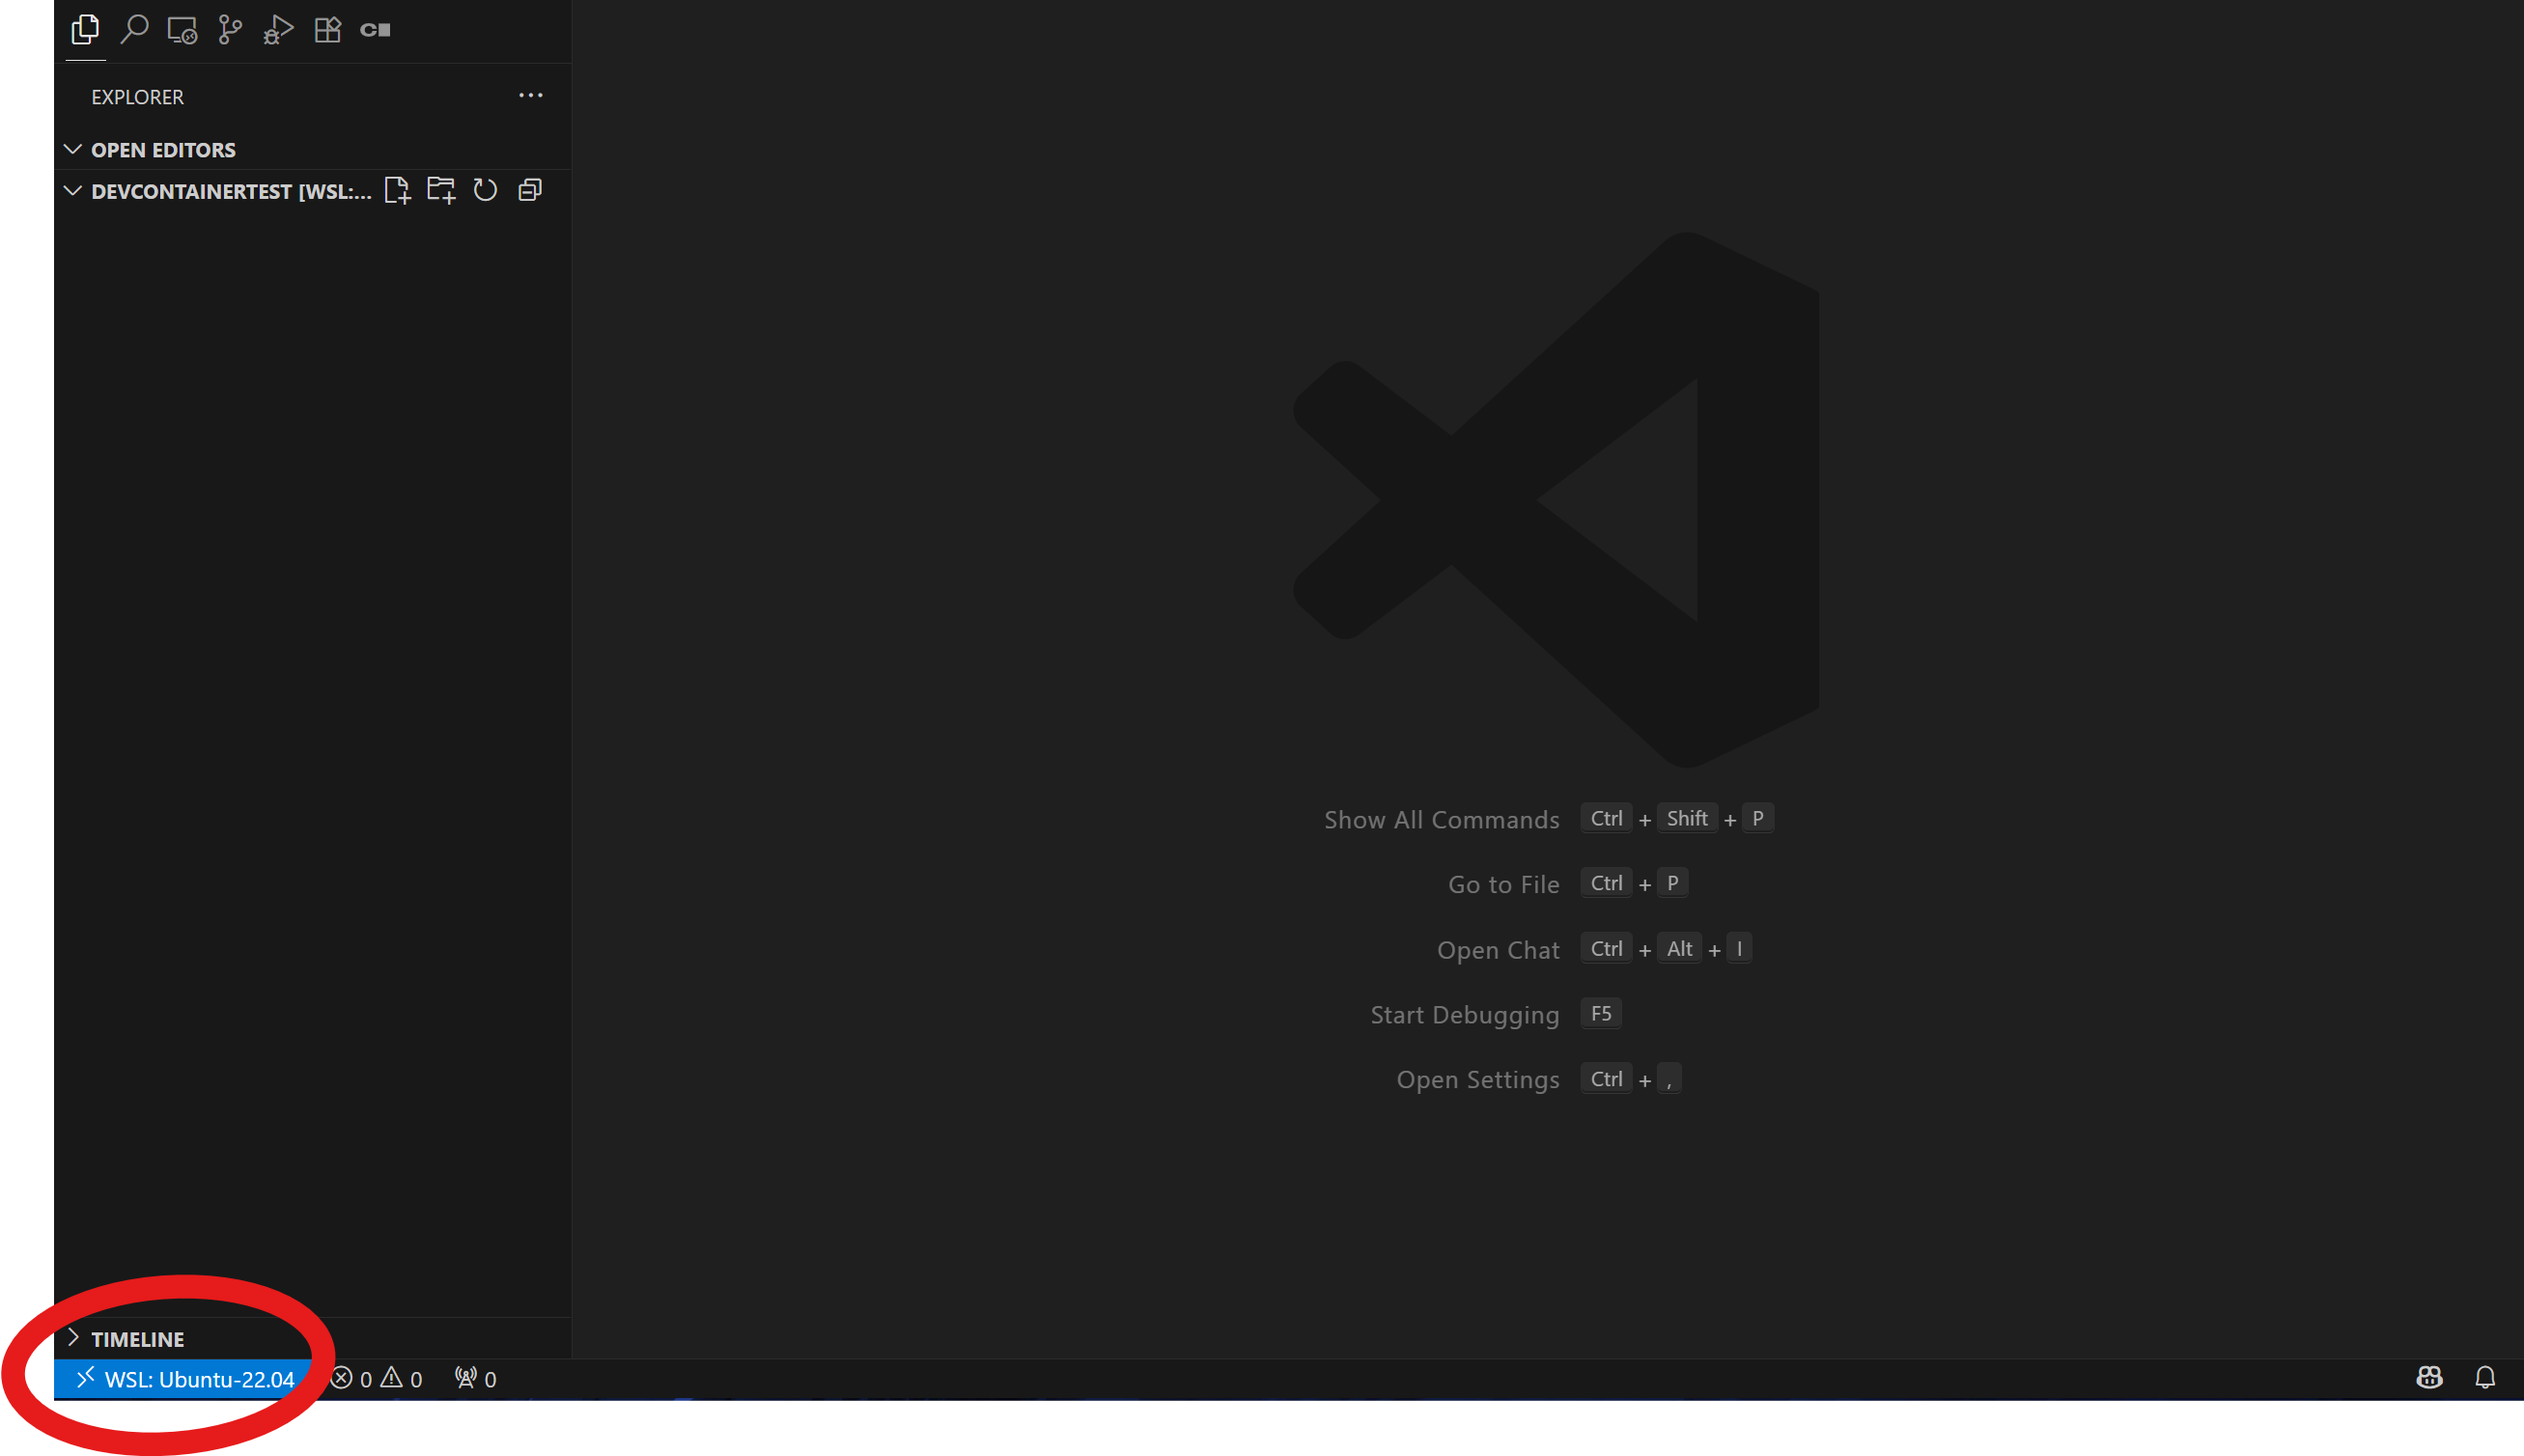Click the New Folder icon

tap(441, 190)
